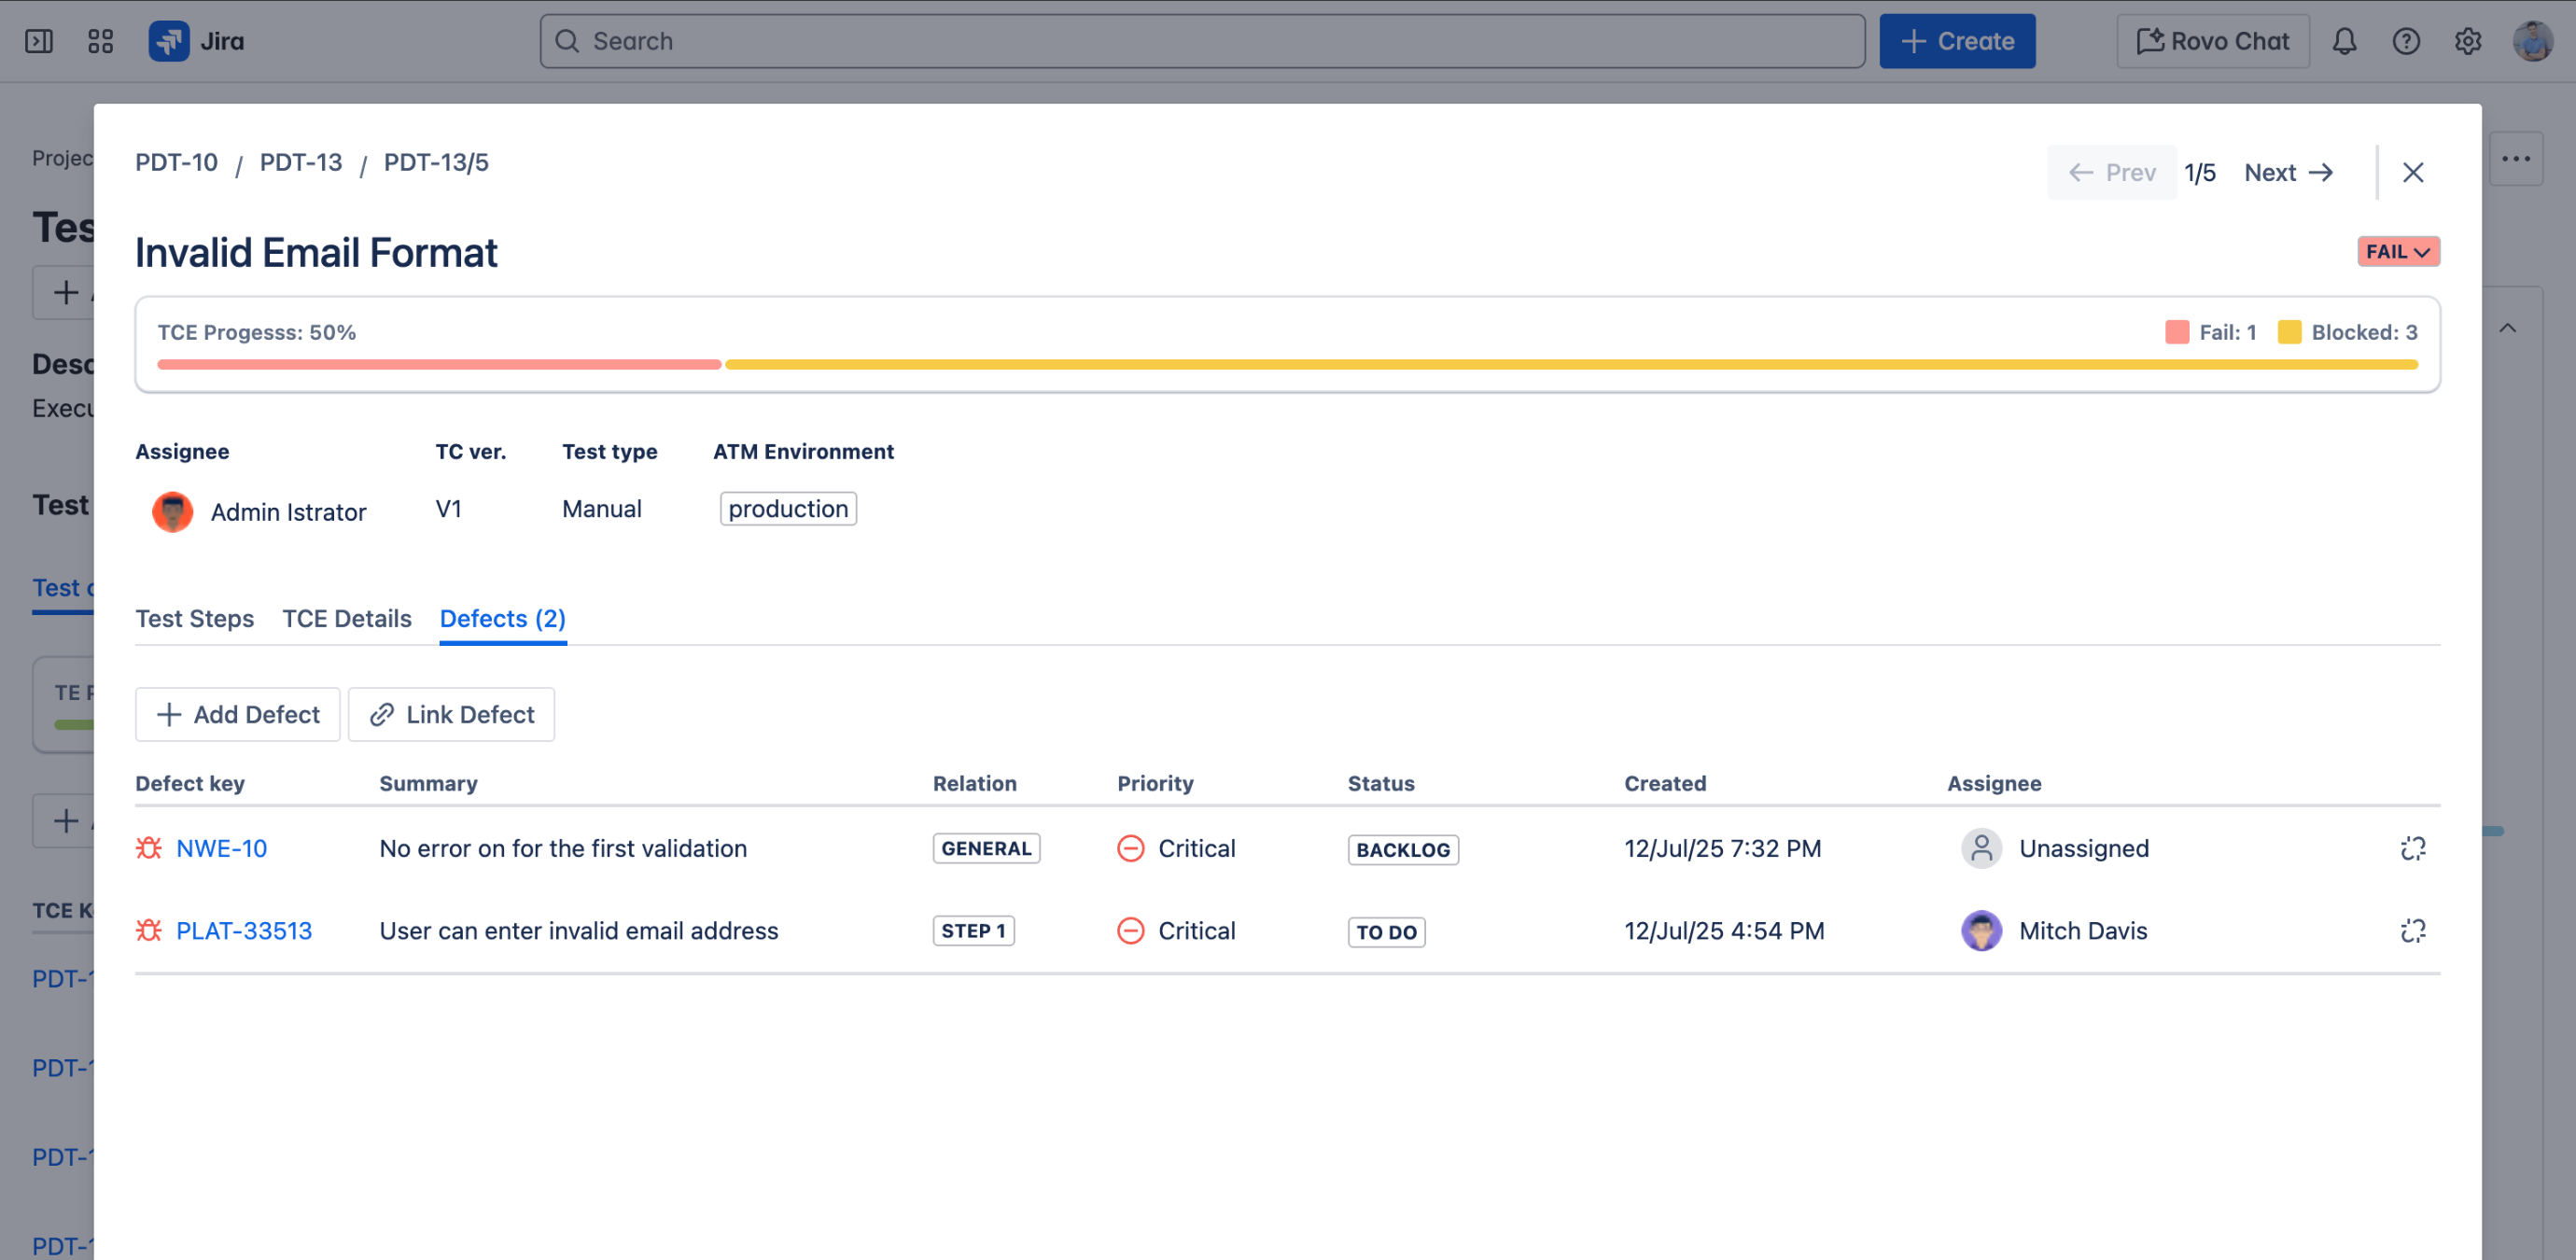Click the production environment tag
The height and width of the screenshot is (1260, 2576).
pyautogui.click(x=788, y=508)
